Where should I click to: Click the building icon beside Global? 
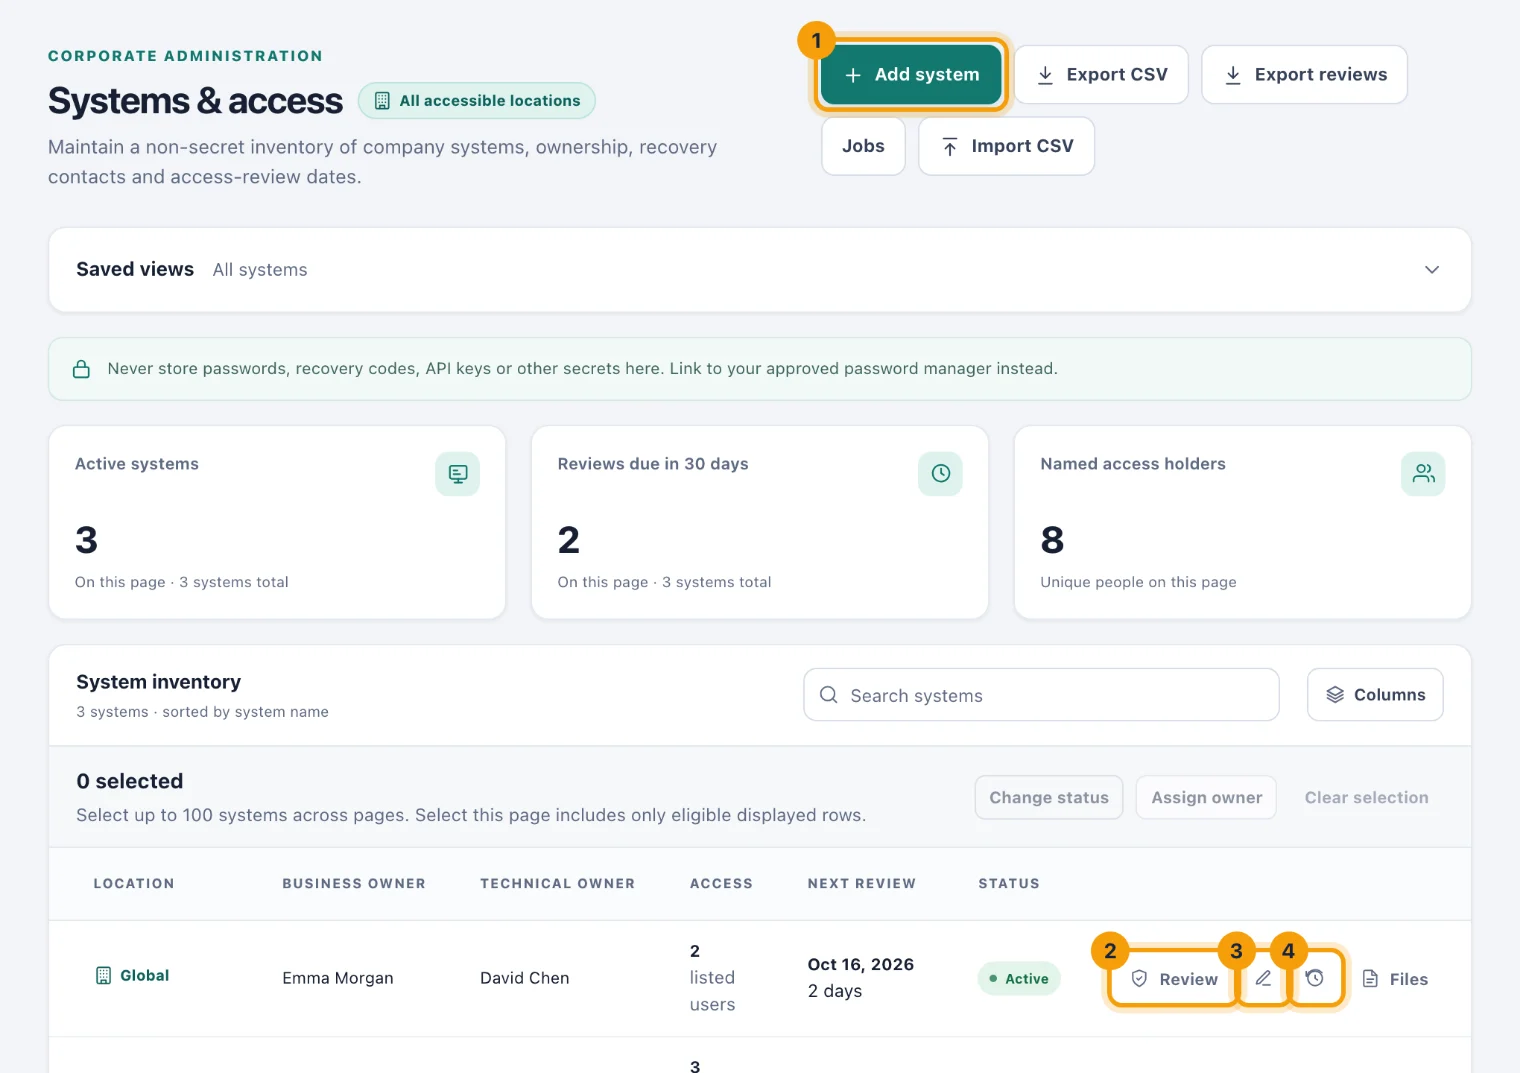point(103,976)
